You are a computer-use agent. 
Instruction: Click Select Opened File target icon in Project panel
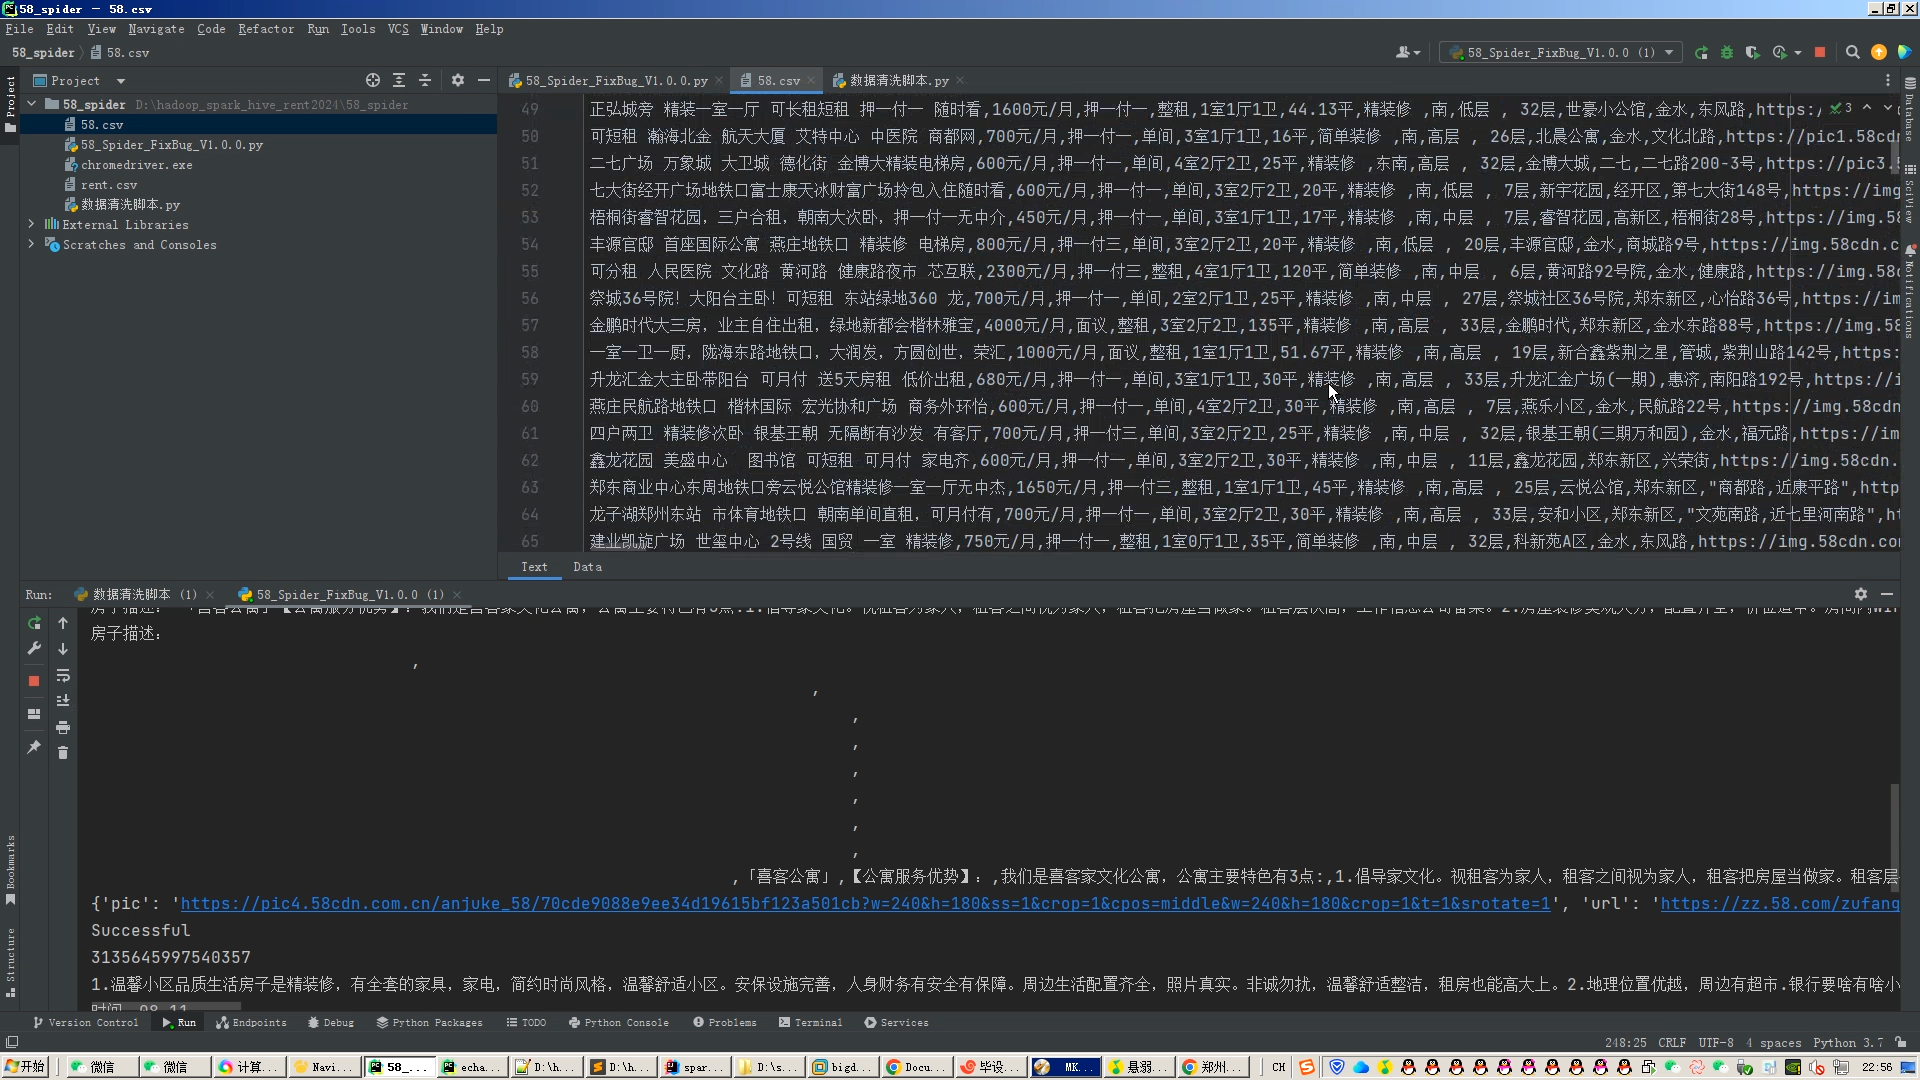click(x=373, y=81)
